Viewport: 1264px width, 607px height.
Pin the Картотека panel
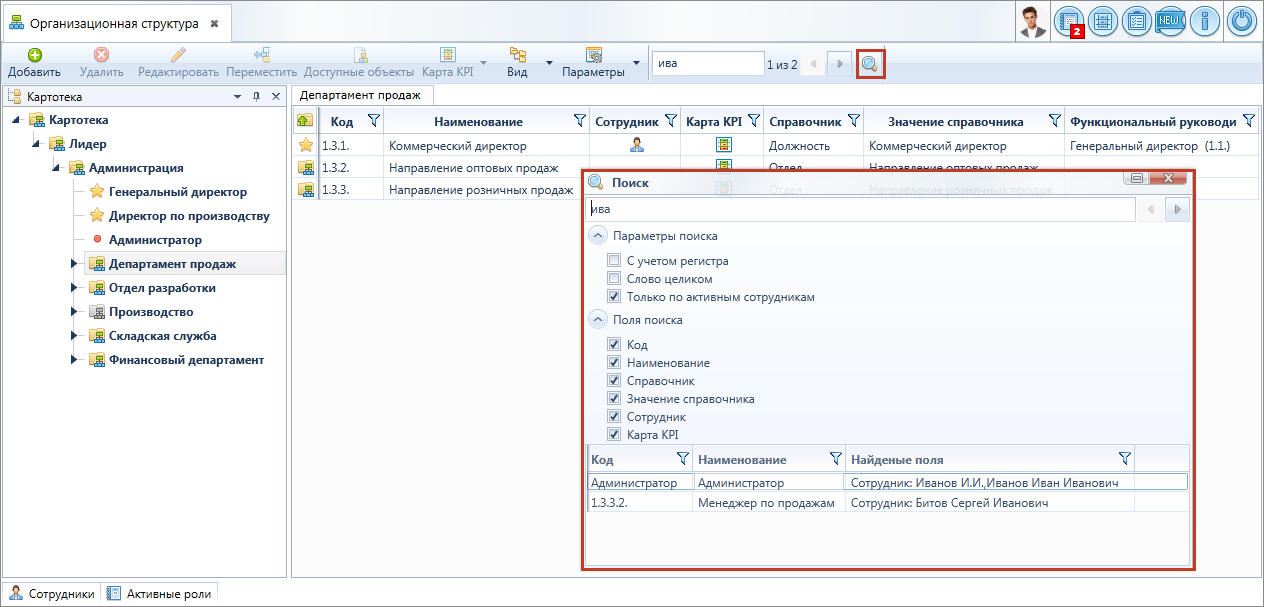256,97
